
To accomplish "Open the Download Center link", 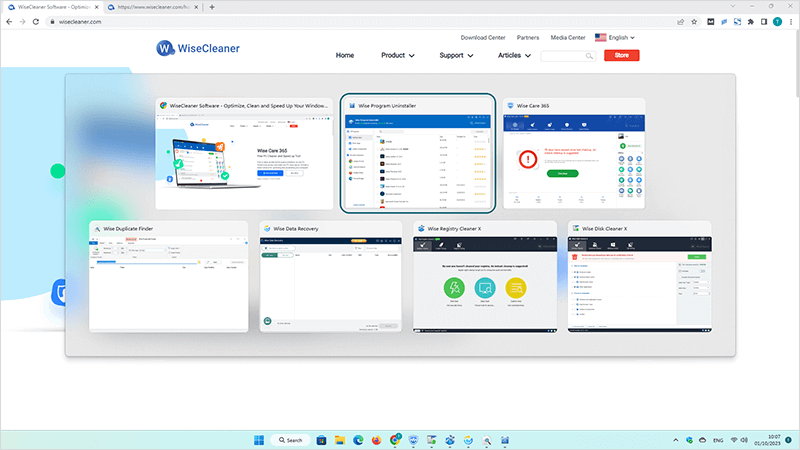I will point(483,38).
